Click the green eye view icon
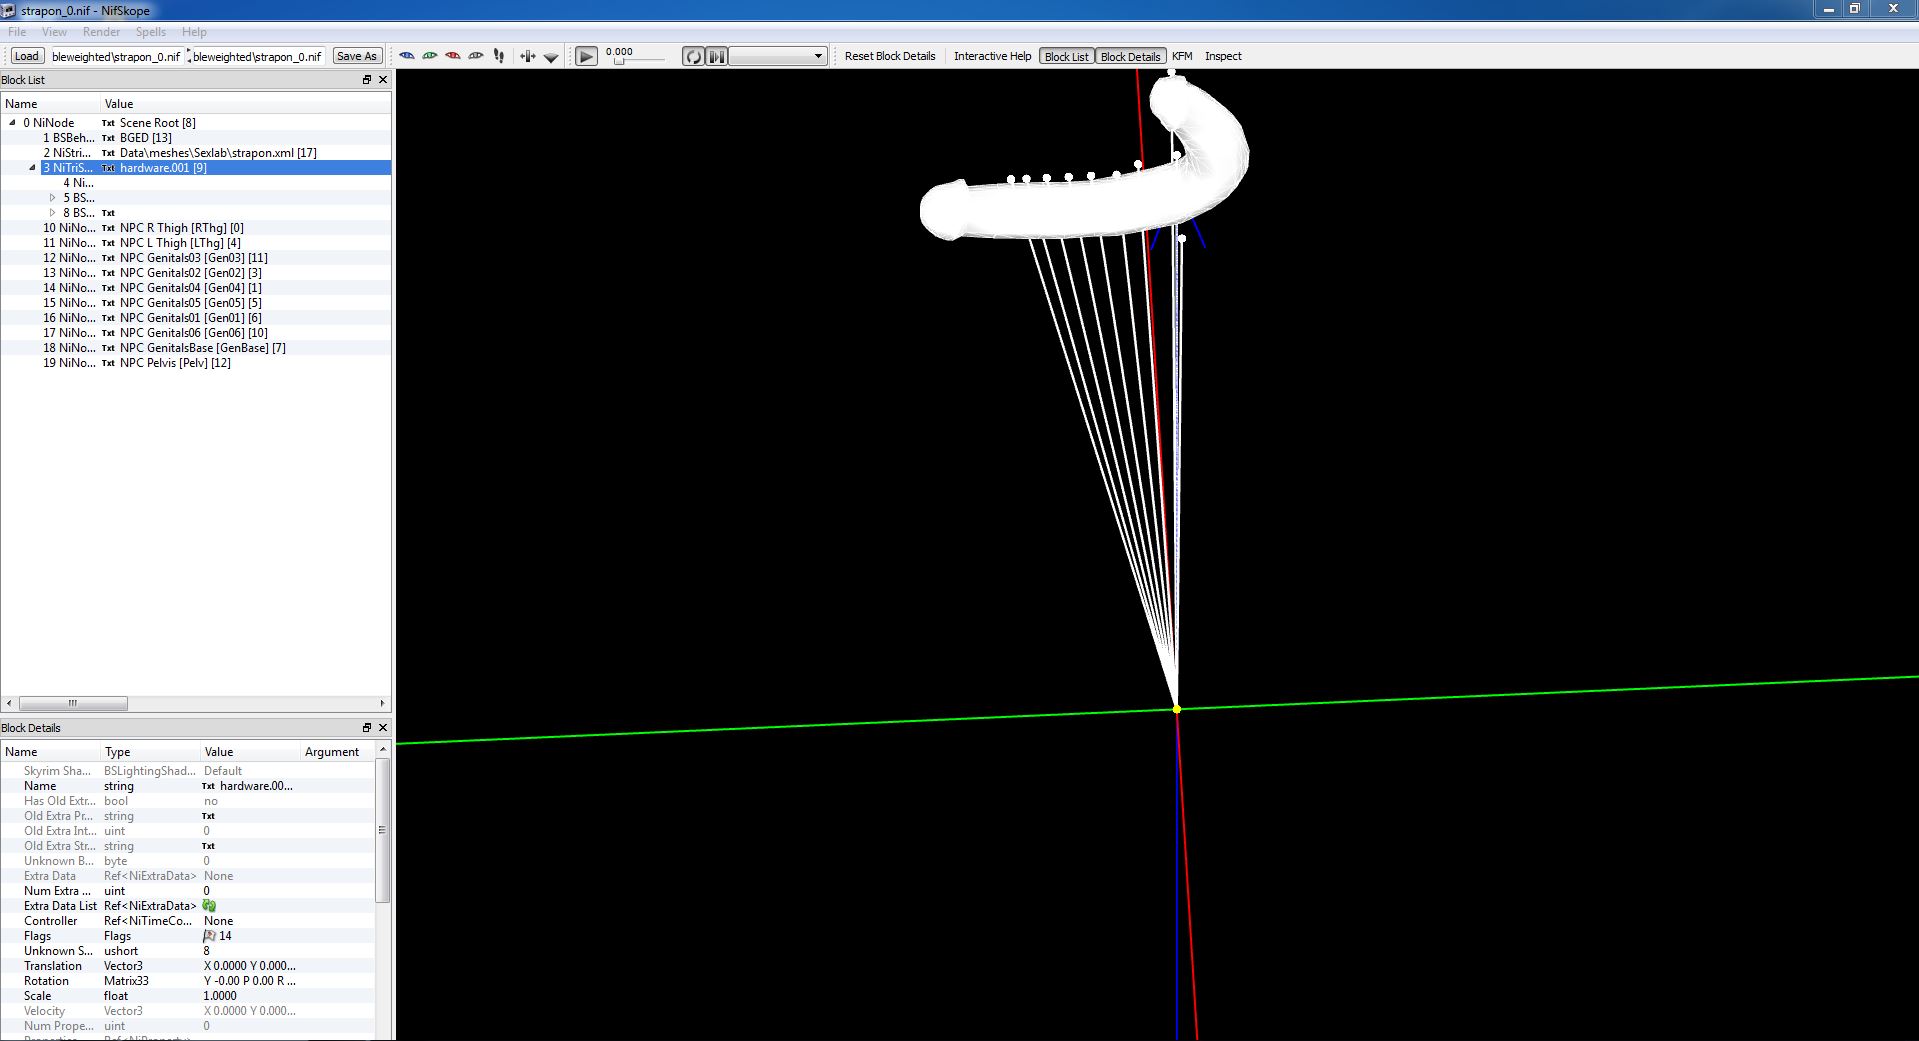 430,56
